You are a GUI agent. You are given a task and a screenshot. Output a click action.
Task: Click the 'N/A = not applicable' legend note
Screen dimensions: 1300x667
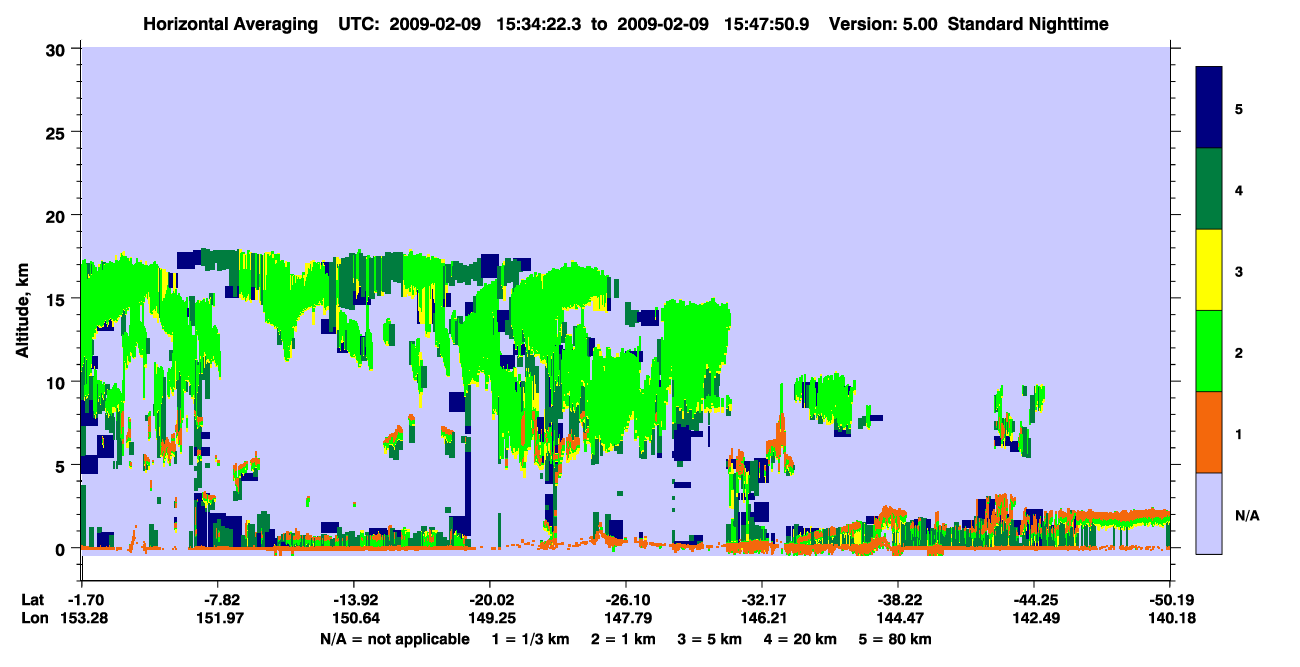(394, 639)
